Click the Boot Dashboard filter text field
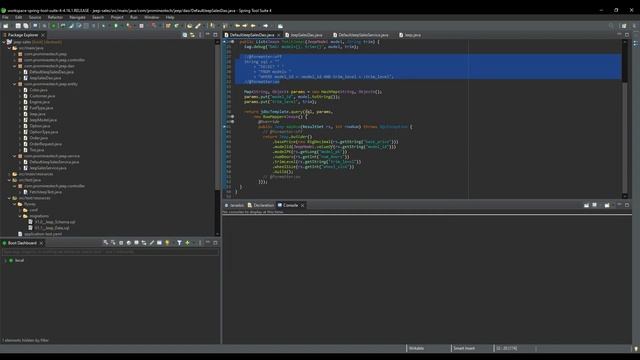The width and height of the screenshot is (640, 360). [x=110, y=252]
